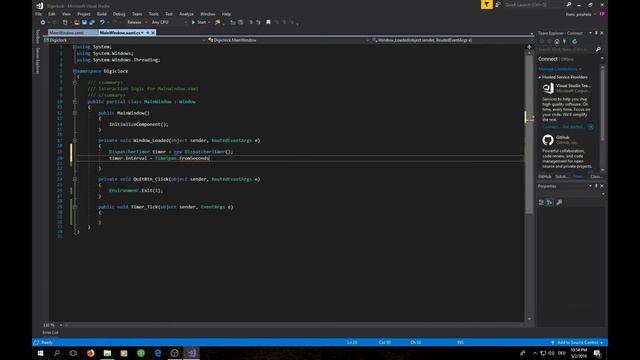Viewport: 640px width, 360px height.
Task: Collapse the Window_Loaded method outlining toggle
Action: [75, 140]
